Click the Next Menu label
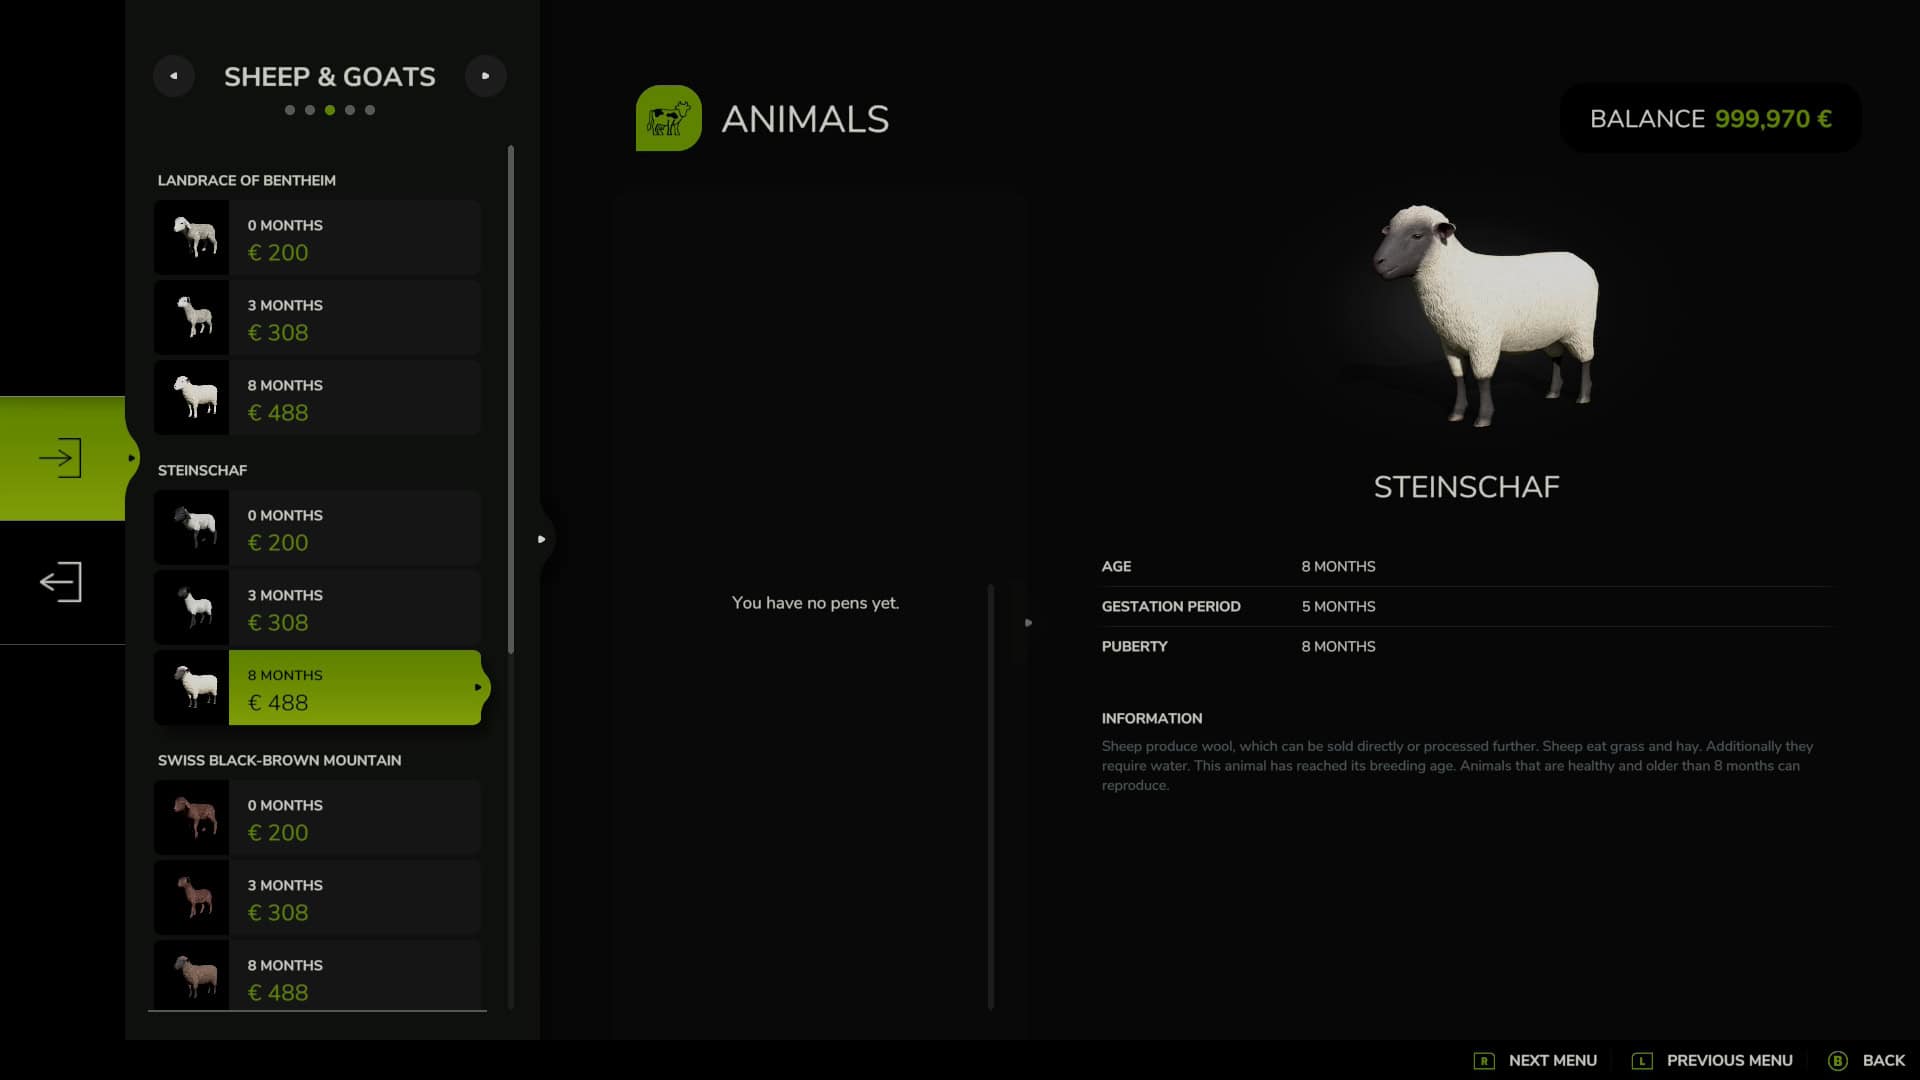The height and width of the screenshot is (1080, 1920). point(1552,1061)
